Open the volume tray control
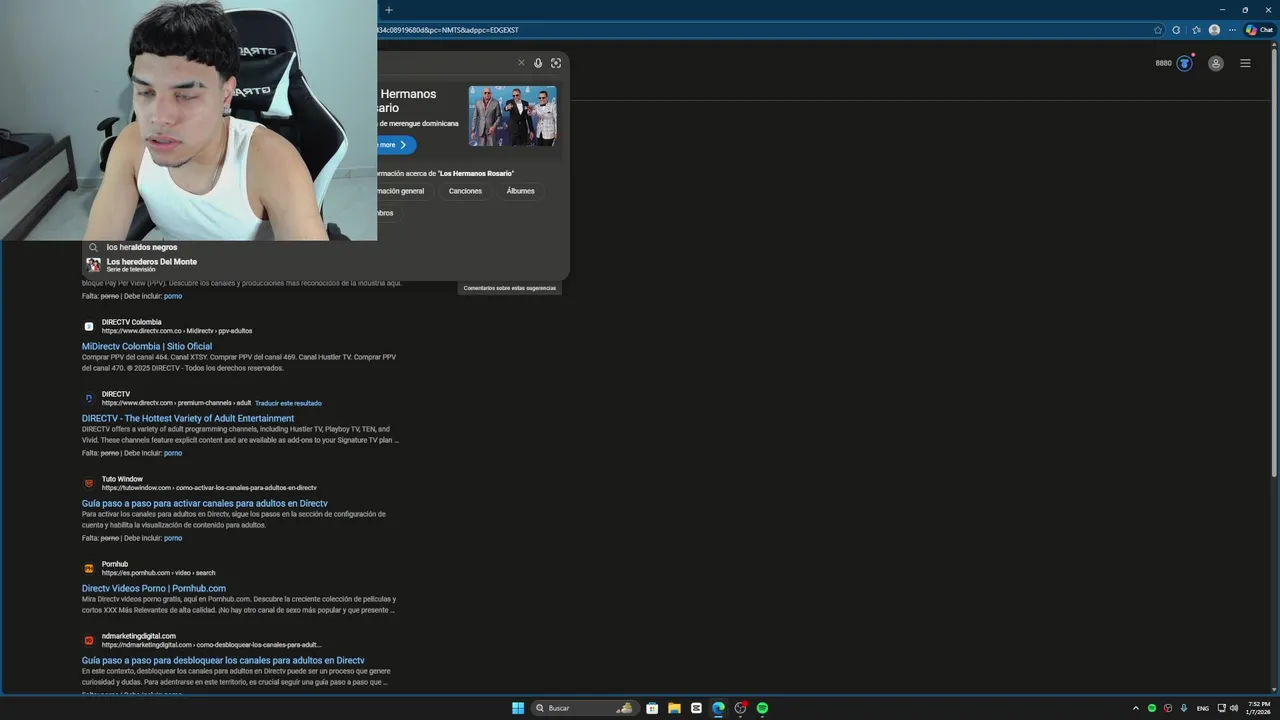Viewport: 1280px width, 720px height. point(1234,708)
